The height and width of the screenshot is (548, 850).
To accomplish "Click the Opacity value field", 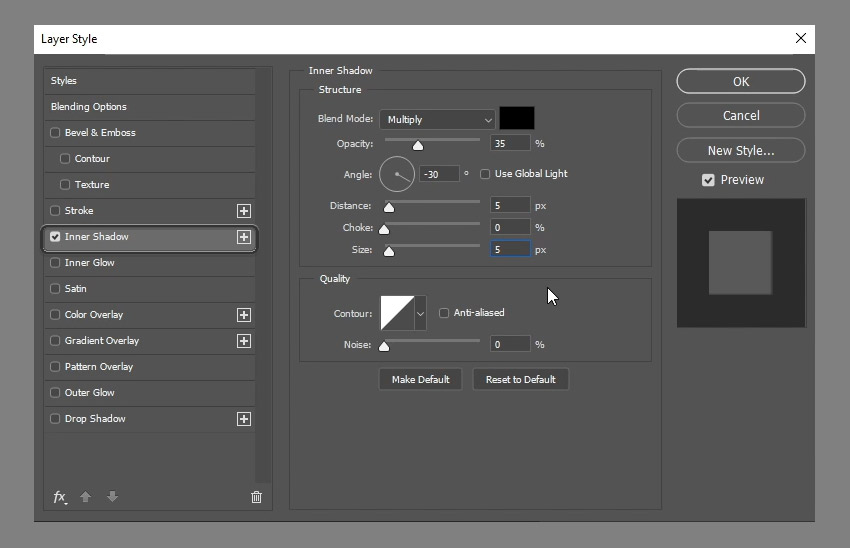I will coord(510,144).
